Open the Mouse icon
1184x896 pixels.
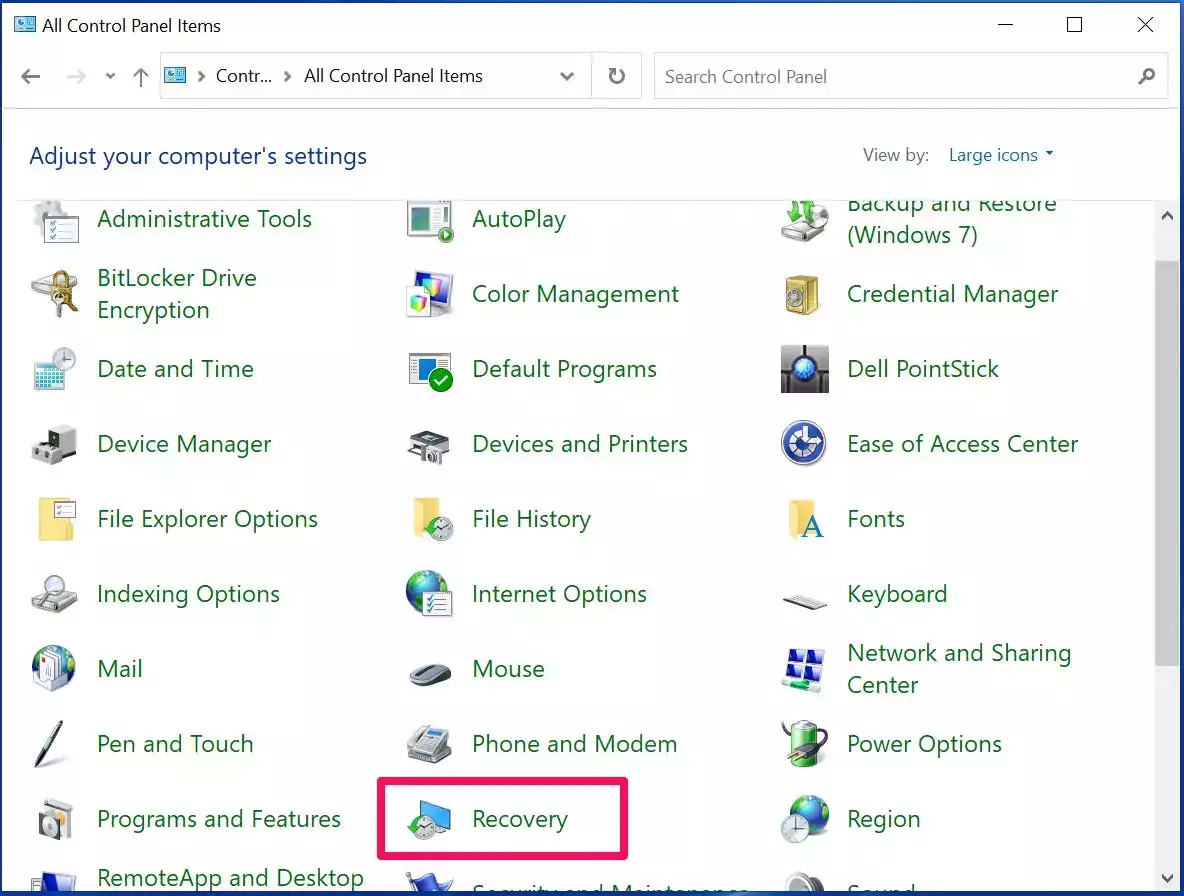click(430, 670)
